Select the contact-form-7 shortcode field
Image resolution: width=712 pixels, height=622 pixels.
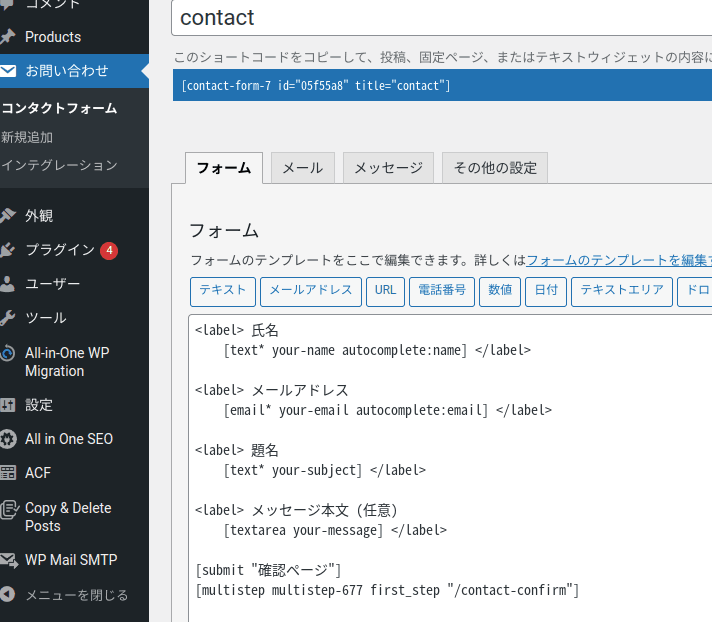pyautogui.click(x=442, y=85)
